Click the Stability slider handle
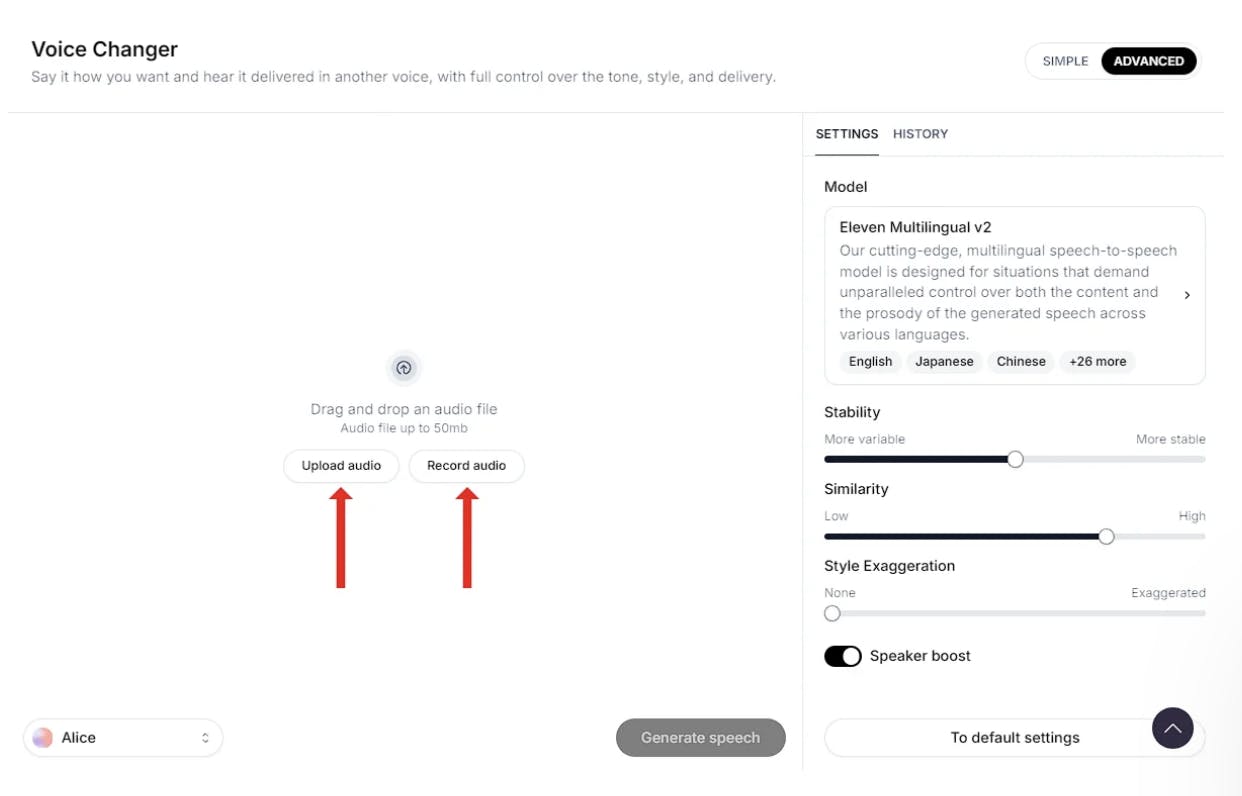Viewport: 1242px width, 796px height. [1015, 459]
